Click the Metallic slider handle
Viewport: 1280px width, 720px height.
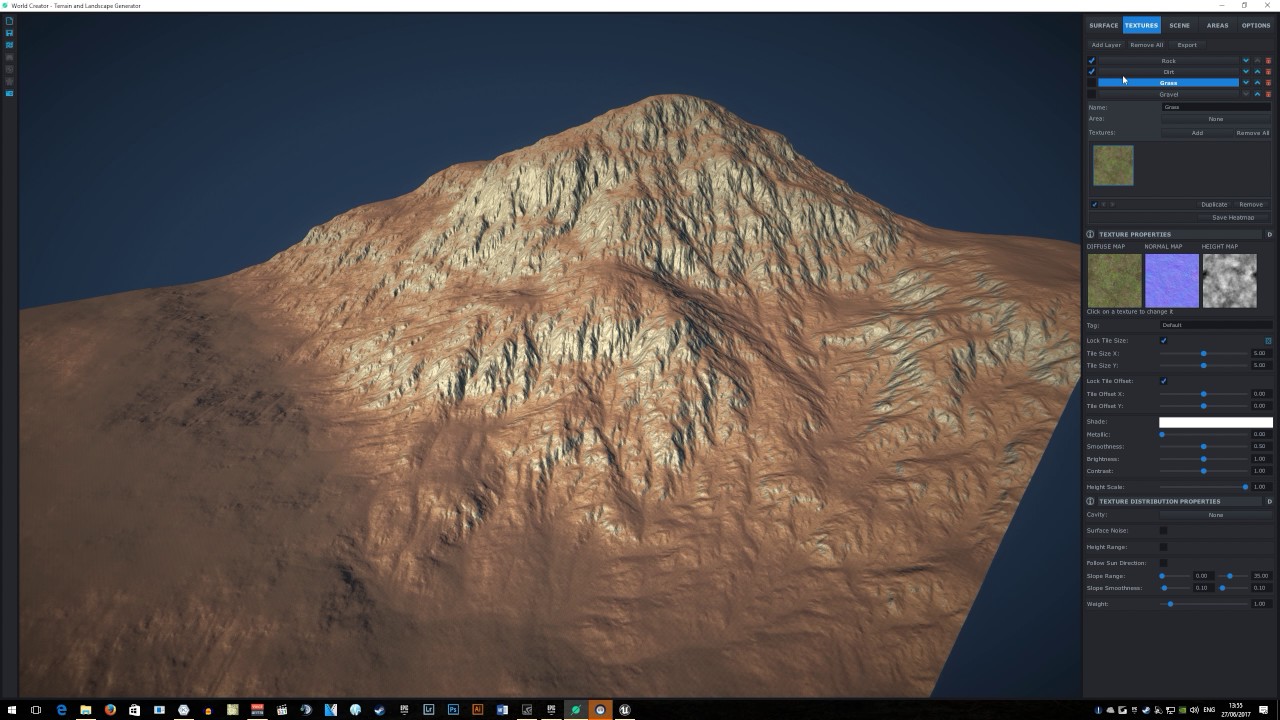(x=1162, y=434)
